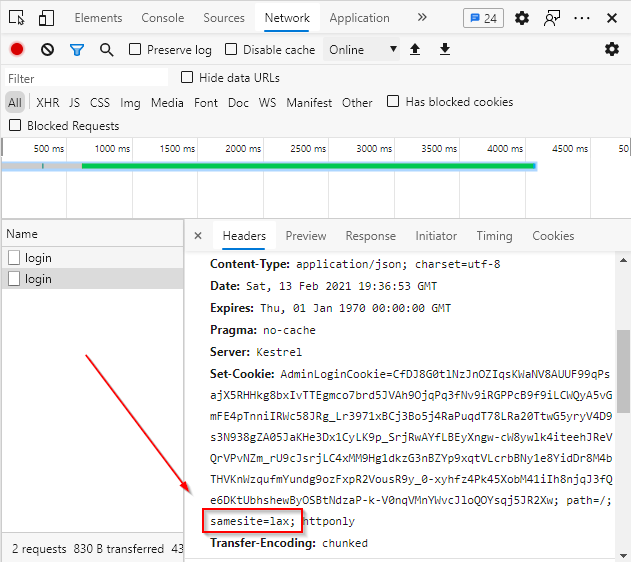The height and width of the screenshot is (562, 631).
Task: Open the Cookies detail tab
Action: coord(553,236)
